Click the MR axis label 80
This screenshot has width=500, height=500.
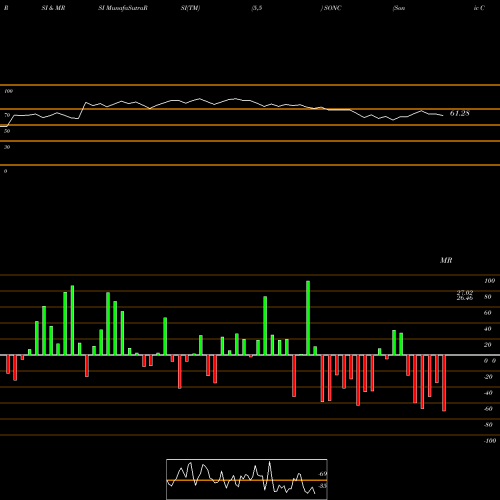(487, 297)
